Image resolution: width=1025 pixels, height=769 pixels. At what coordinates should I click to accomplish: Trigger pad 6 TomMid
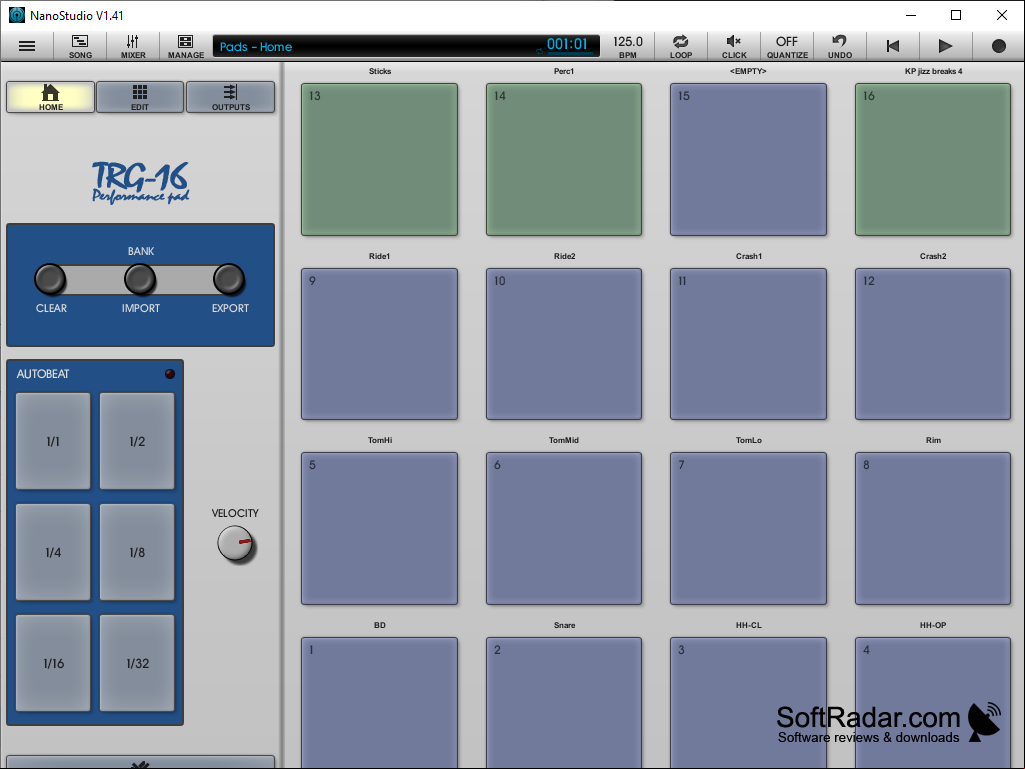coord(564,528)
